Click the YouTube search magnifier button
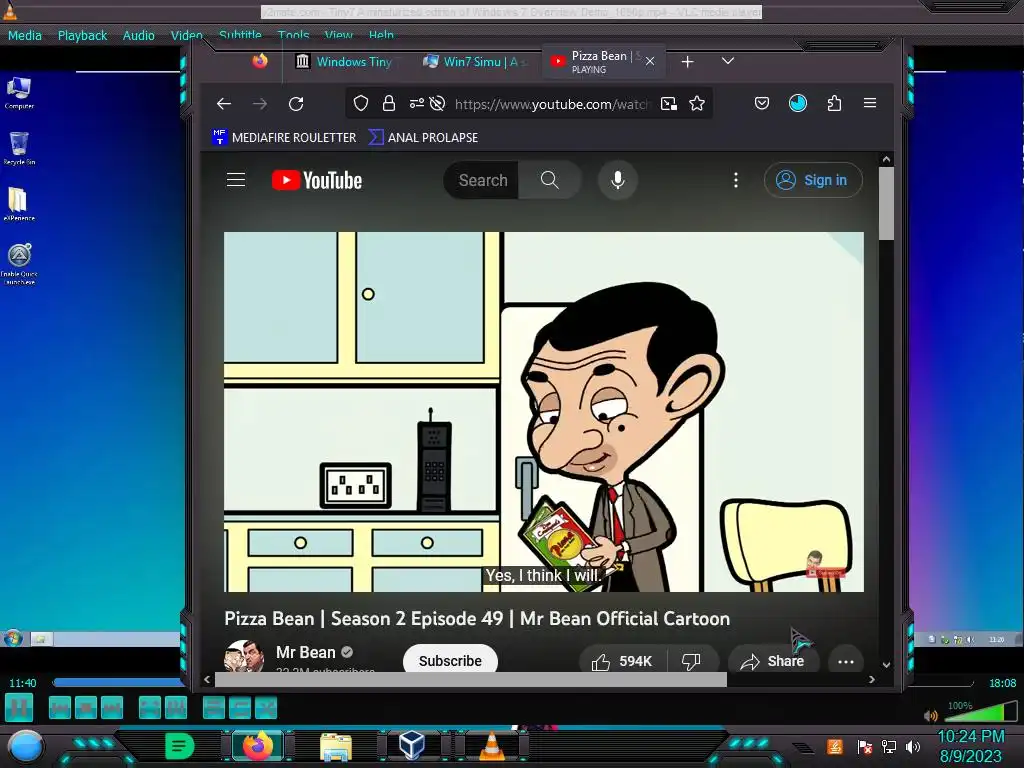The image size is (1024, 768). tap(550, 180)
